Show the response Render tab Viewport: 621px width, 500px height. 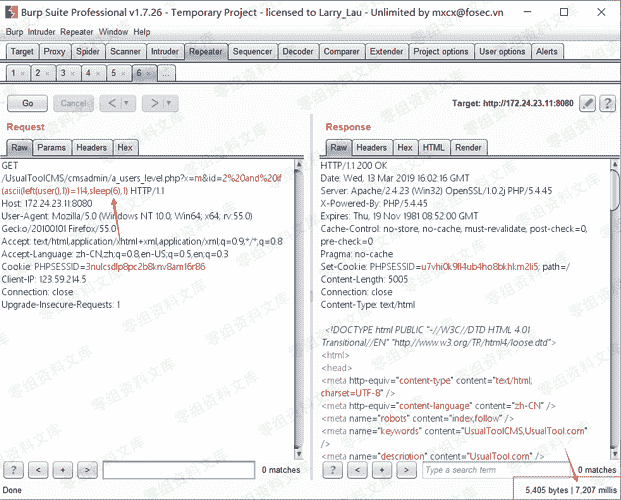pos(467,147)
